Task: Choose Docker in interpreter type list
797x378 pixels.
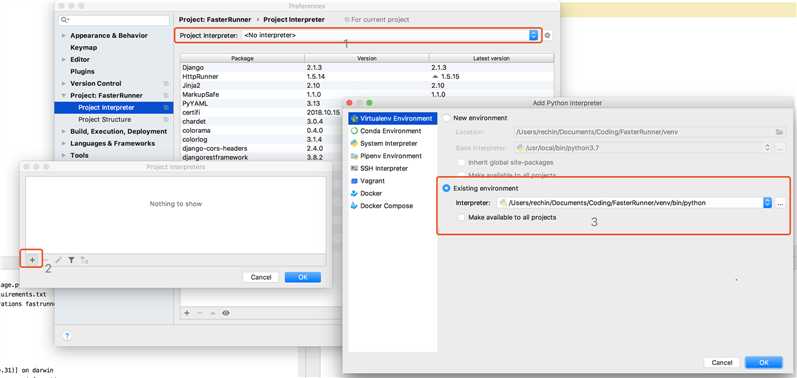Action: click(x=392, y=193)
